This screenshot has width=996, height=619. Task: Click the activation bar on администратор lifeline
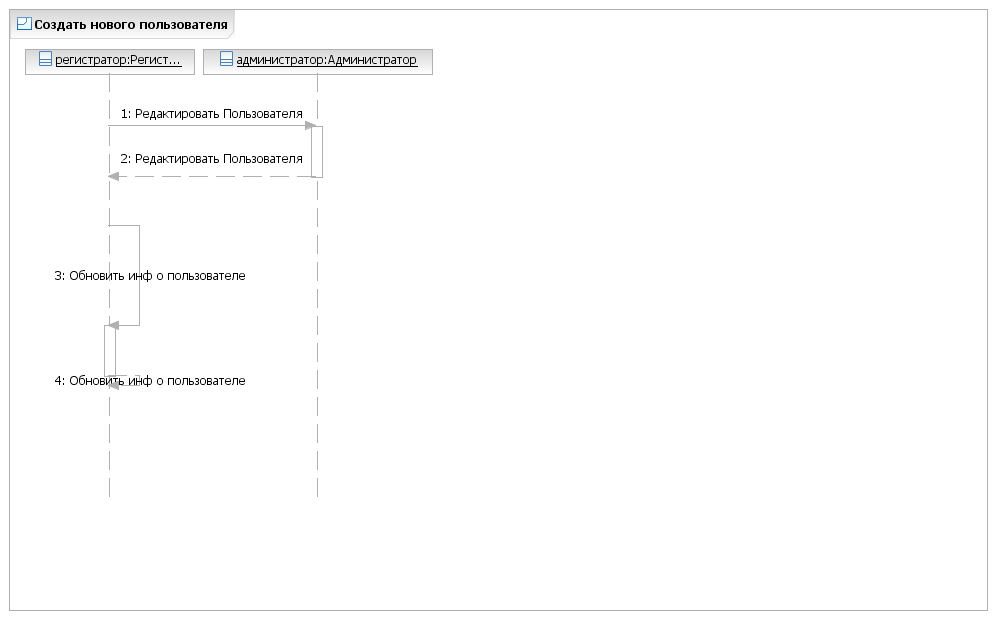(317, 152)
